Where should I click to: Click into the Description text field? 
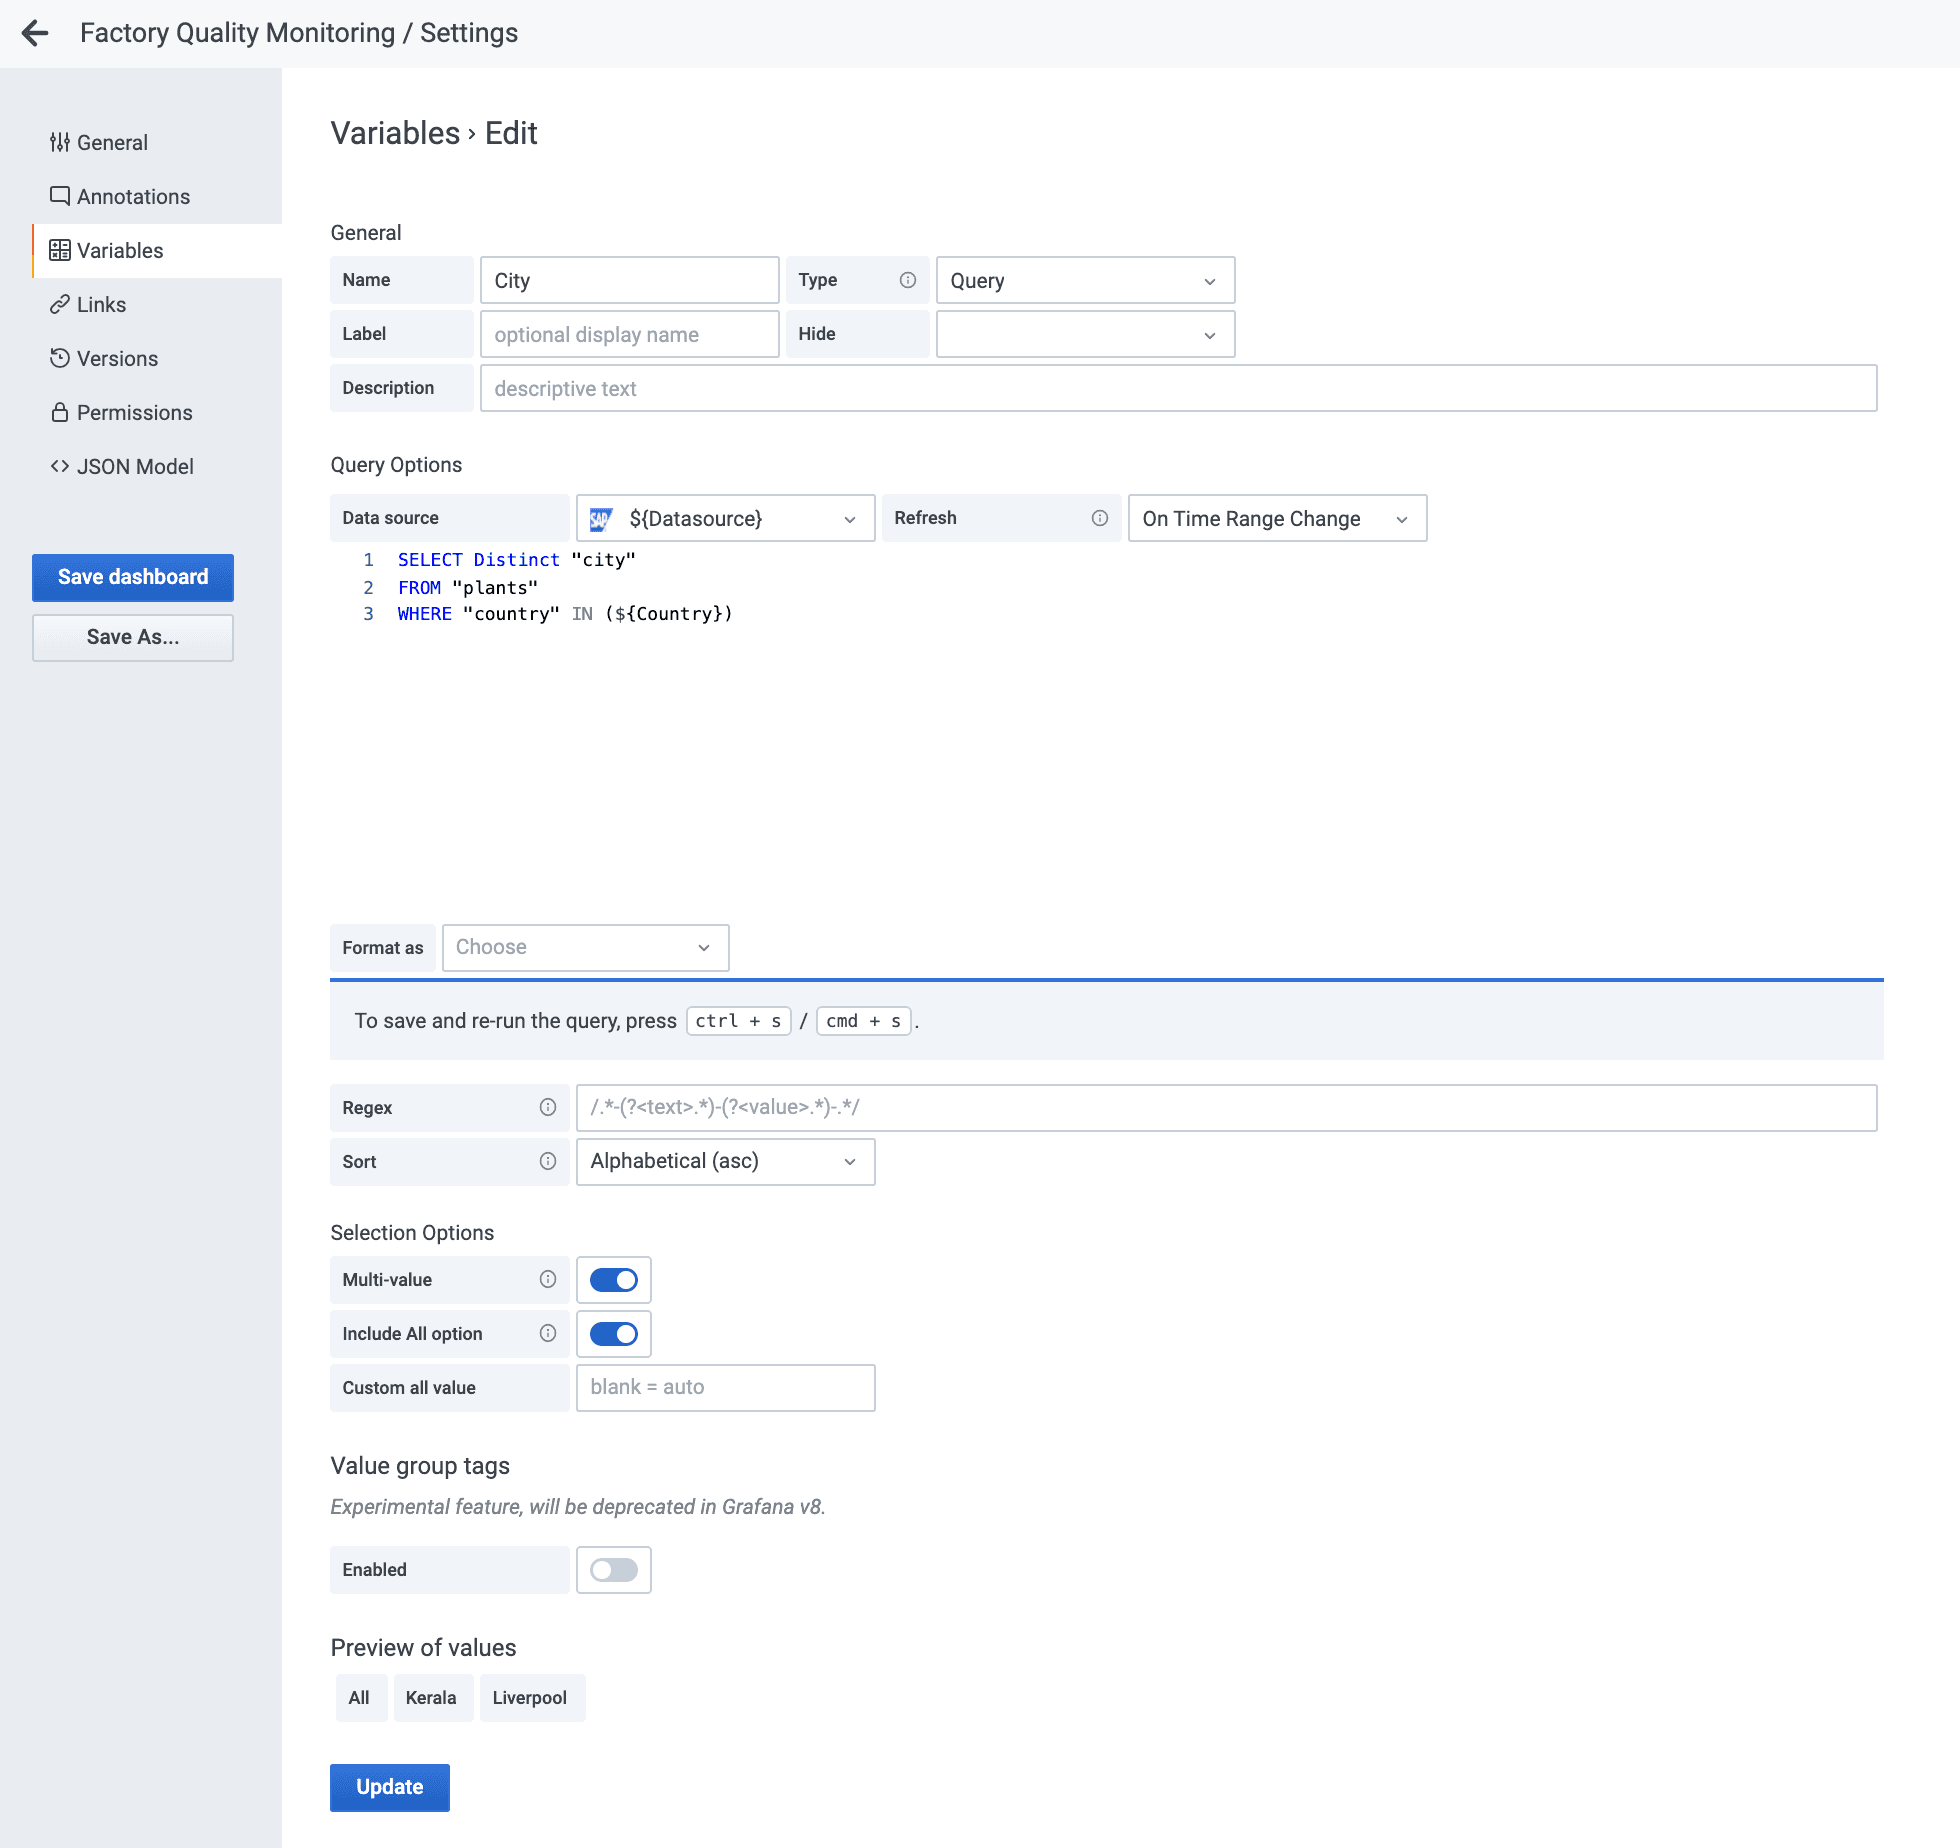pyautogui.click(x=1177, y=389)
